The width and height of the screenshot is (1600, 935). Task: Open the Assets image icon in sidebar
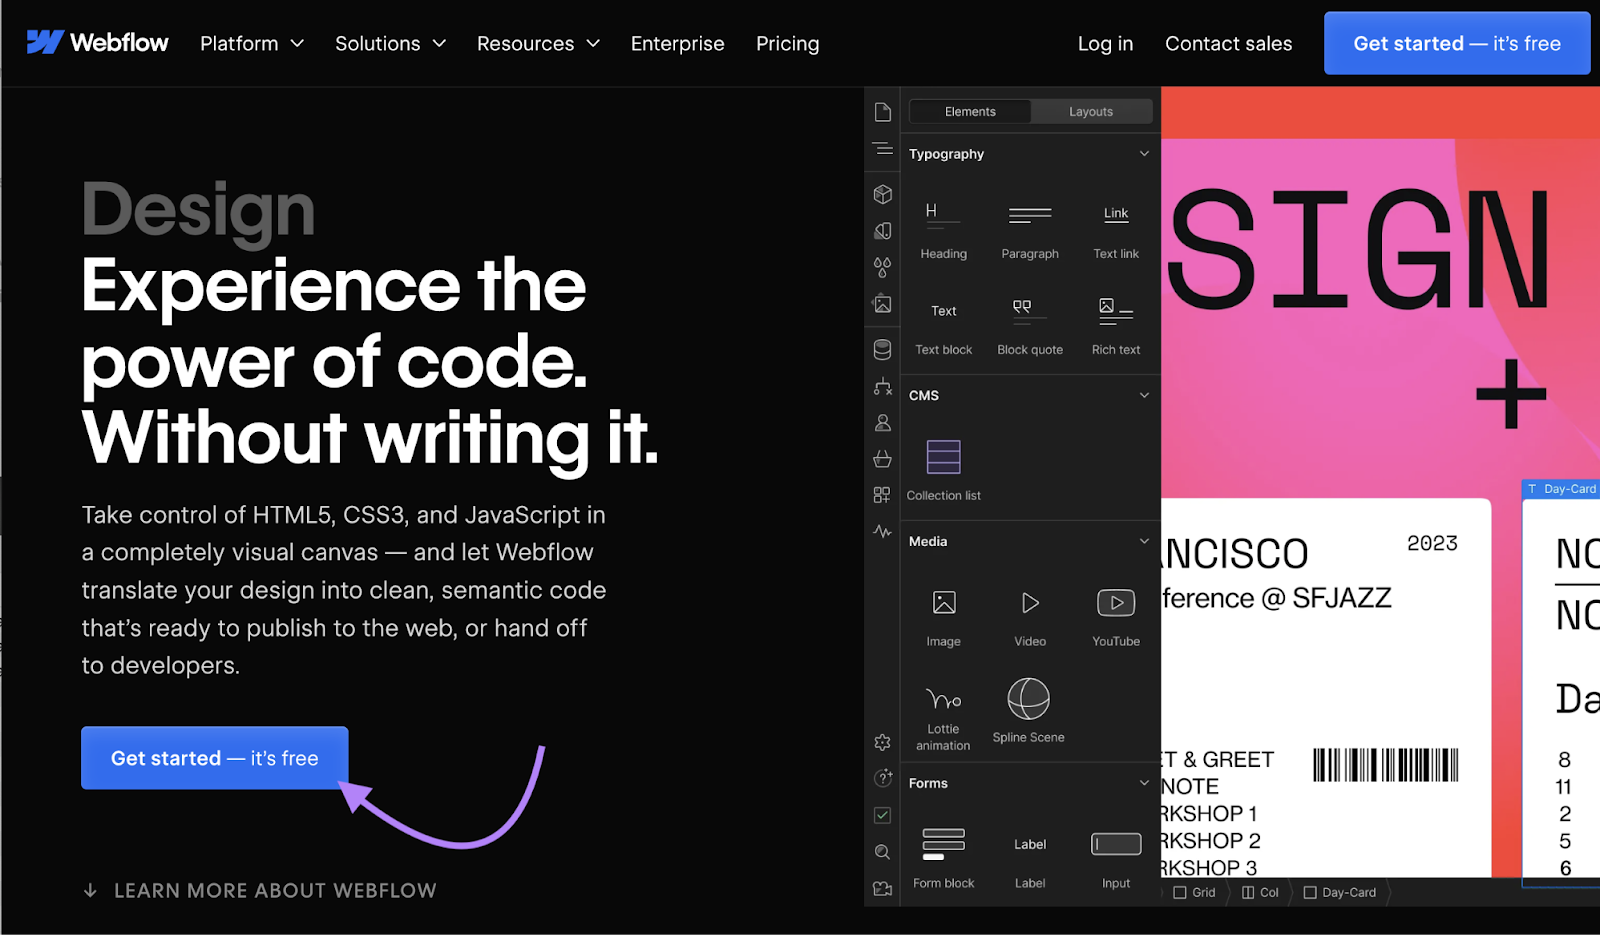pyautogui.click(x=882, y=304)
